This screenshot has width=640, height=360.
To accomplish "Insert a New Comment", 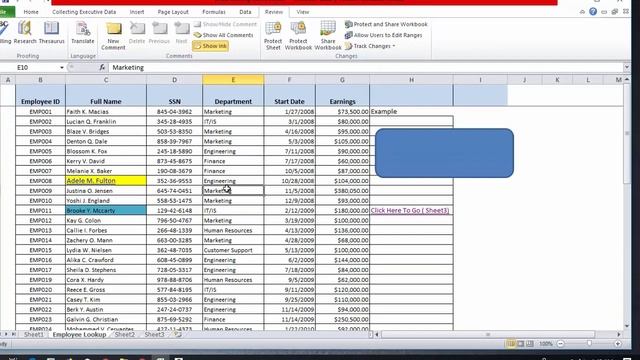I will pos(113,36).
